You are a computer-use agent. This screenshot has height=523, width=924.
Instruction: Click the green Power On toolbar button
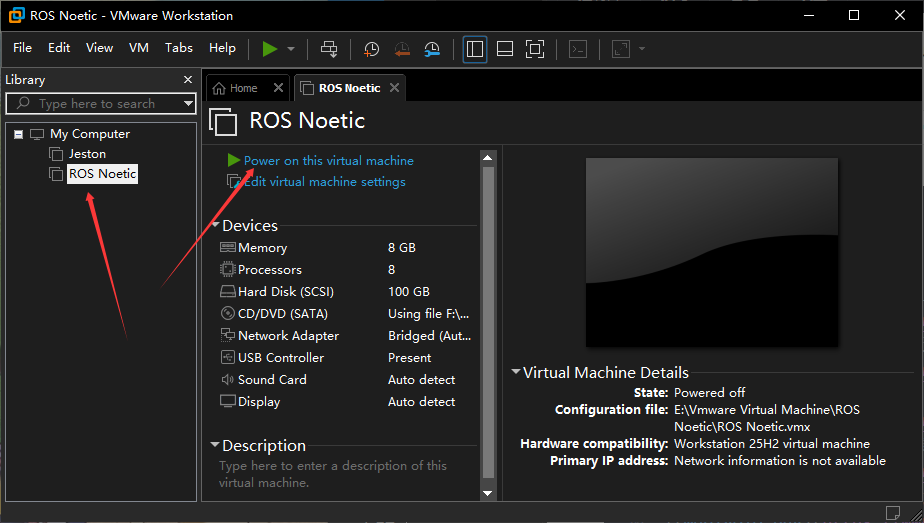270,49
